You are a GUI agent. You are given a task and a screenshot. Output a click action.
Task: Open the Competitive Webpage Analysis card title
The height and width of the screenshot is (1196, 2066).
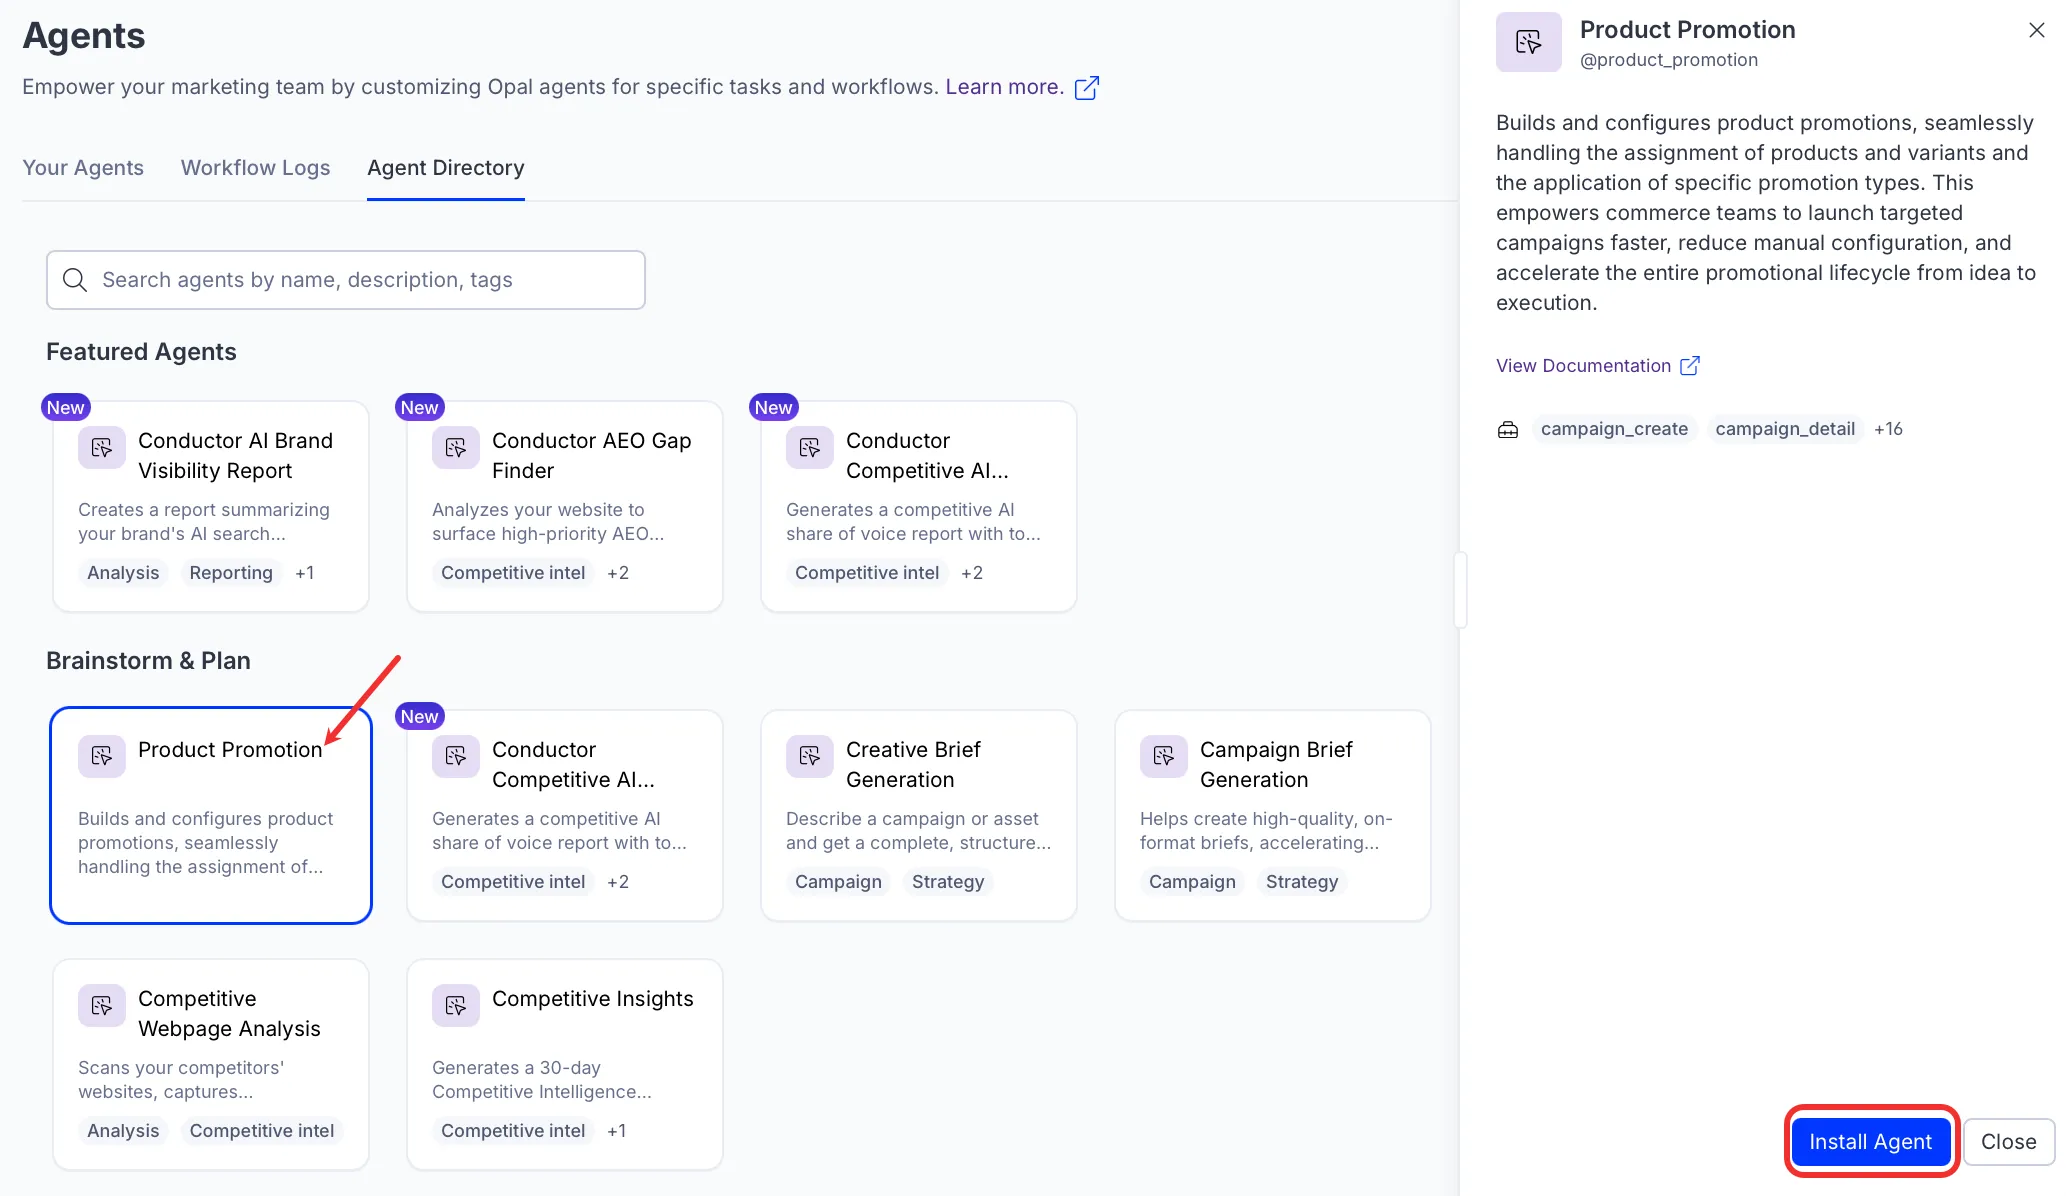tap(230, 1014)
